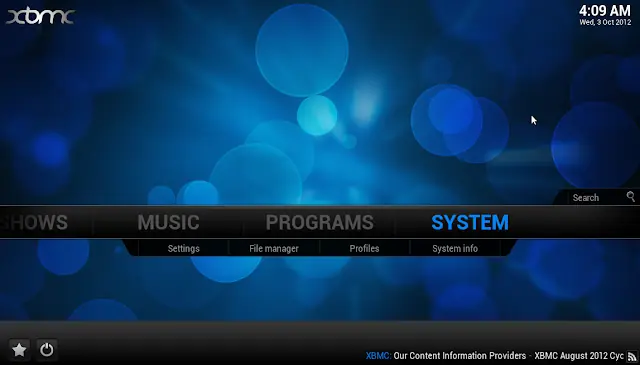Viewport: 640px width, 365px height.
Task: Open System info from the submenu
Action: point(455,248)
